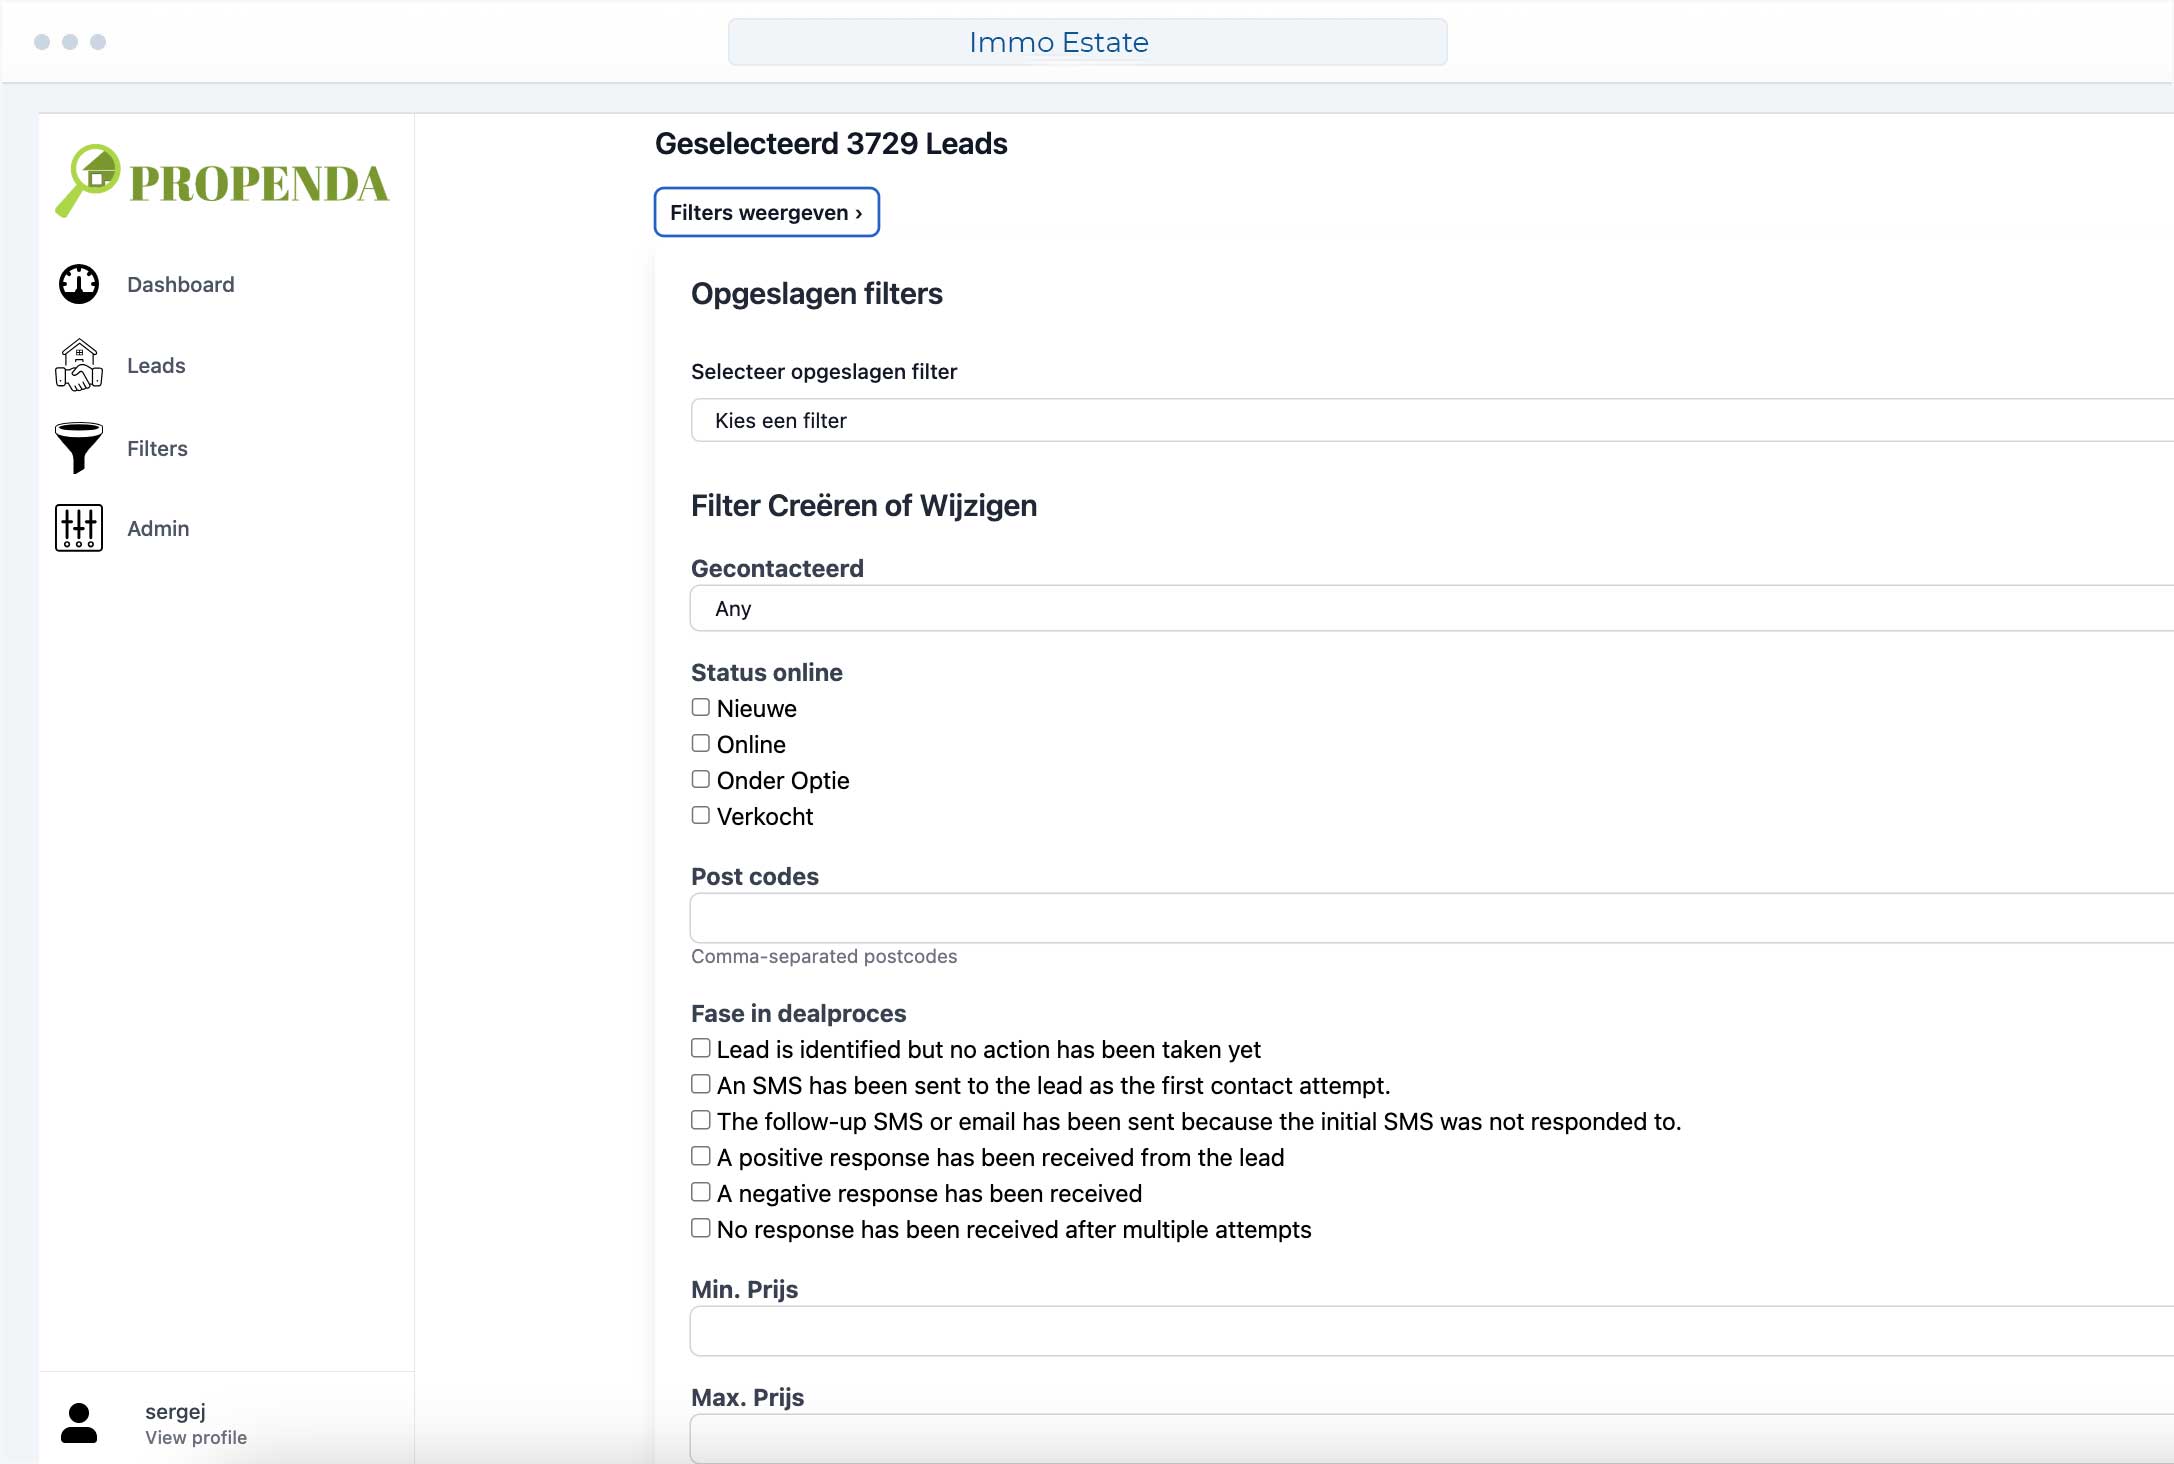The image size is (2174, 1464).
Task: Click the gray window control dots
Action: pyautogui.click(x=69, y=42)
